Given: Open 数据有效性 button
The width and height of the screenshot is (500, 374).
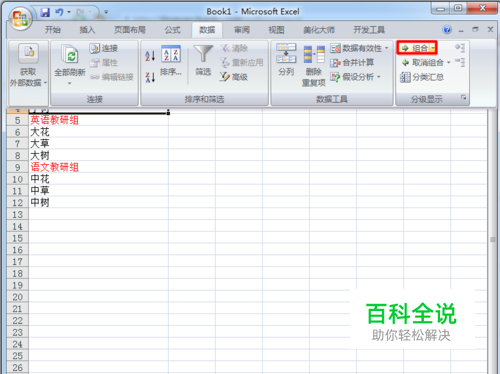Looking at the screenshot, I should (356, 48).
